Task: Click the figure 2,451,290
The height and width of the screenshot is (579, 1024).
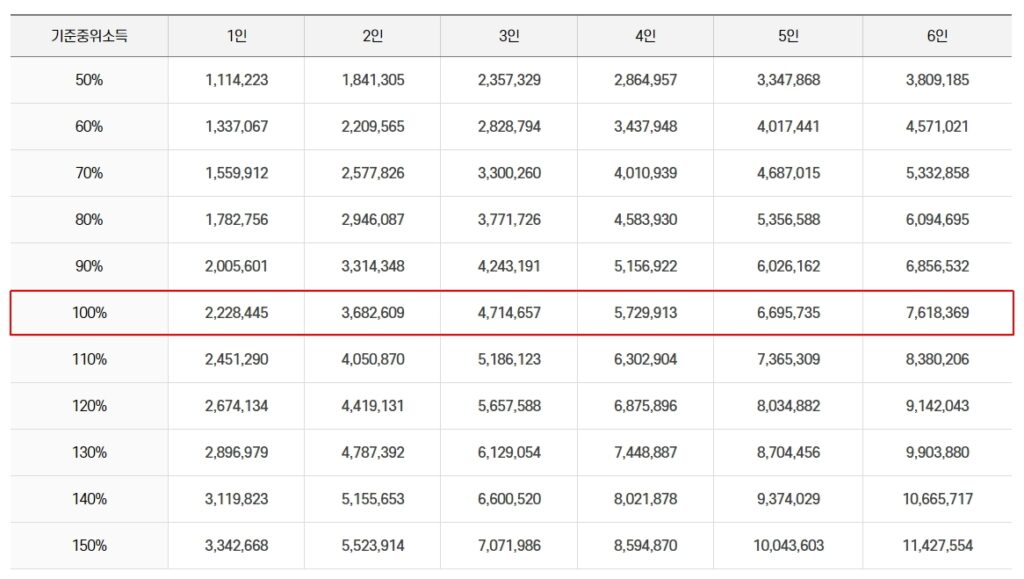Action: (236, 359)
